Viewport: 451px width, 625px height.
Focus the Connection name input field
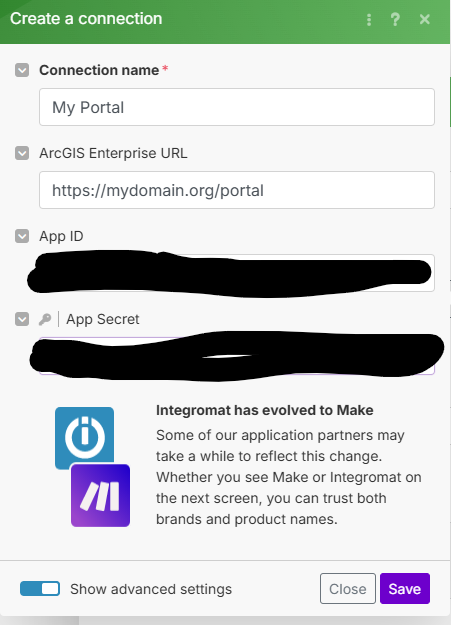pos(237,107)
